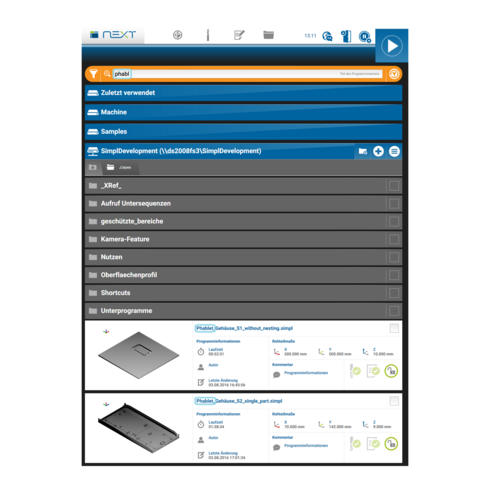
Task: Open Phablet_Gehäuse_S1_without_nesting.simpl program link
Action: 244,328
